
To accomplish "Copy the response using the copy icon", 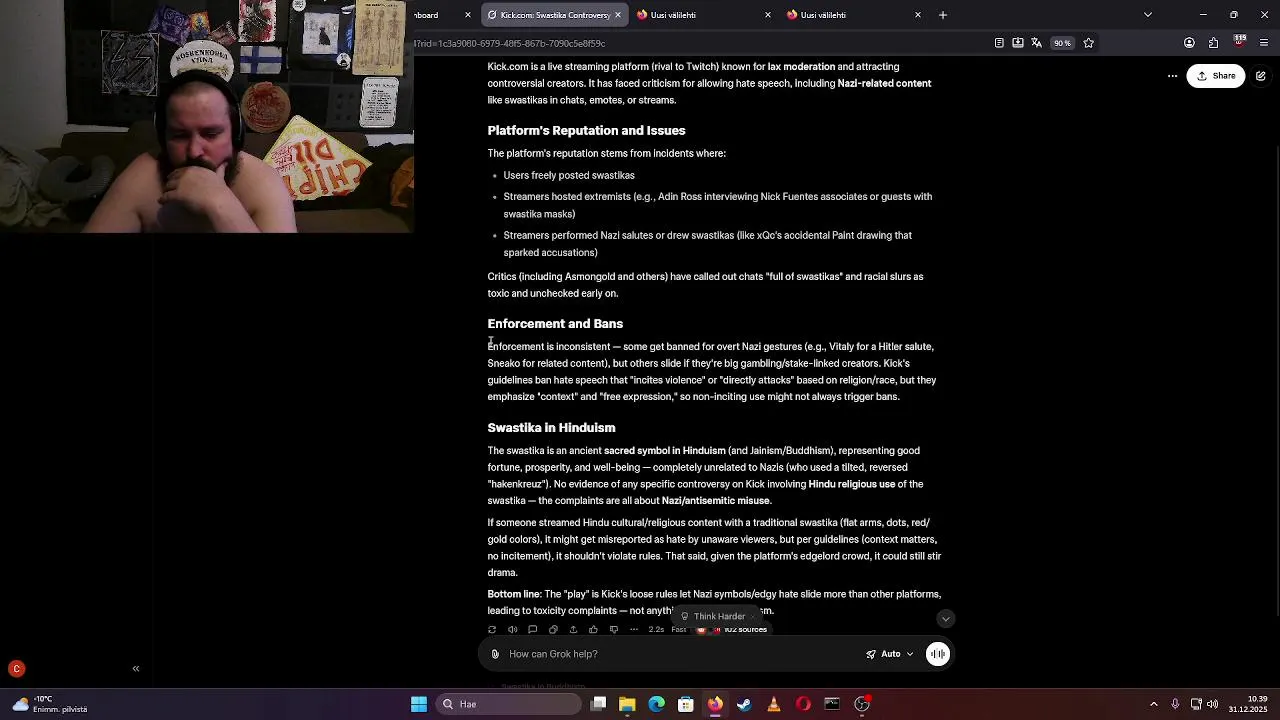I will click(553, 630).
